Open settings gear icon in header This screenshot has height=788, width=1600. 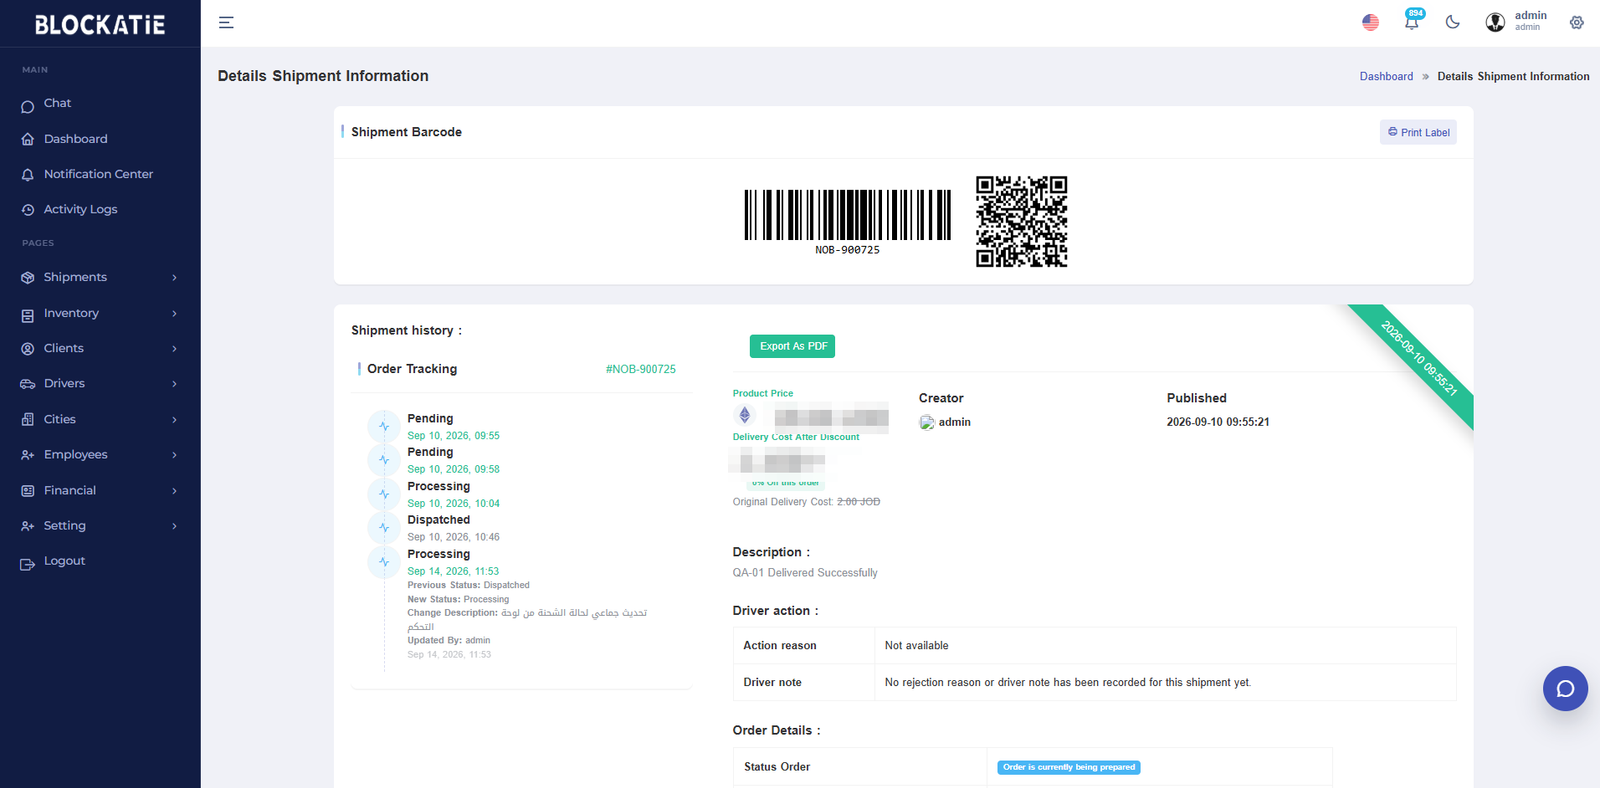pos(1576,22)
